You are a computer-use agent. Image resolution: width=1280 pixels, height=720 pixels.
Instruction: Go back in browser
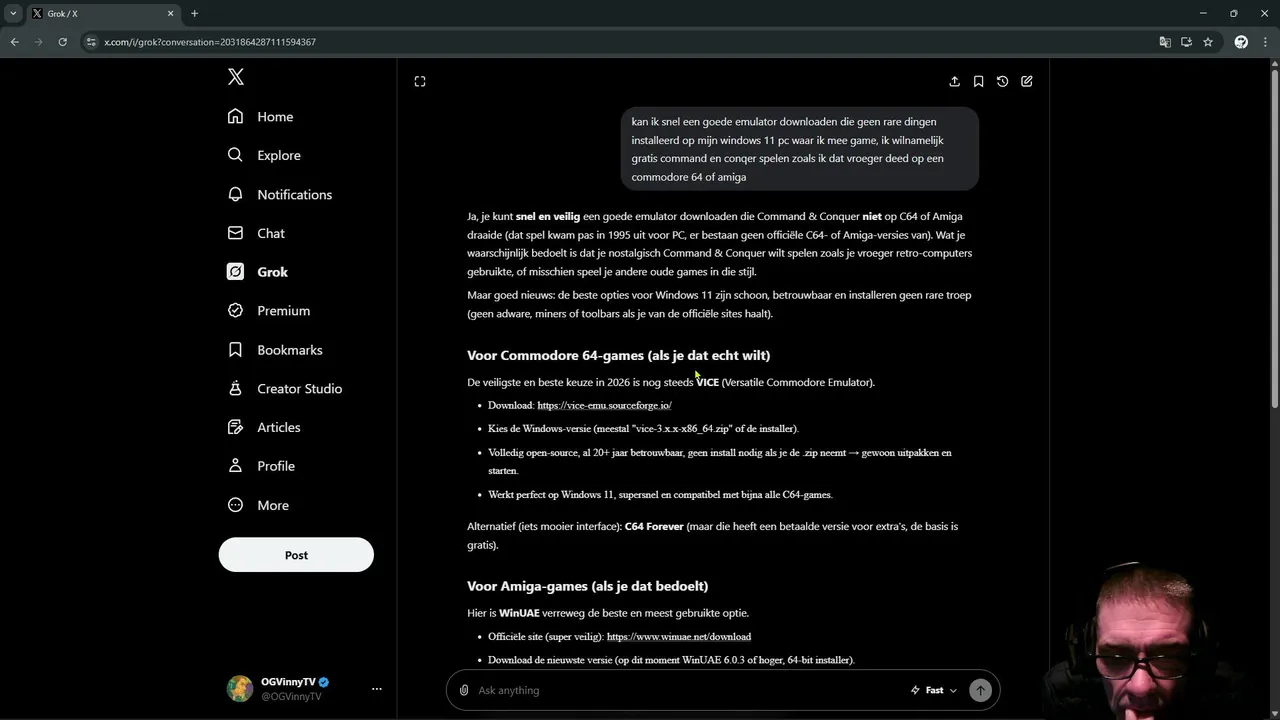14,42
